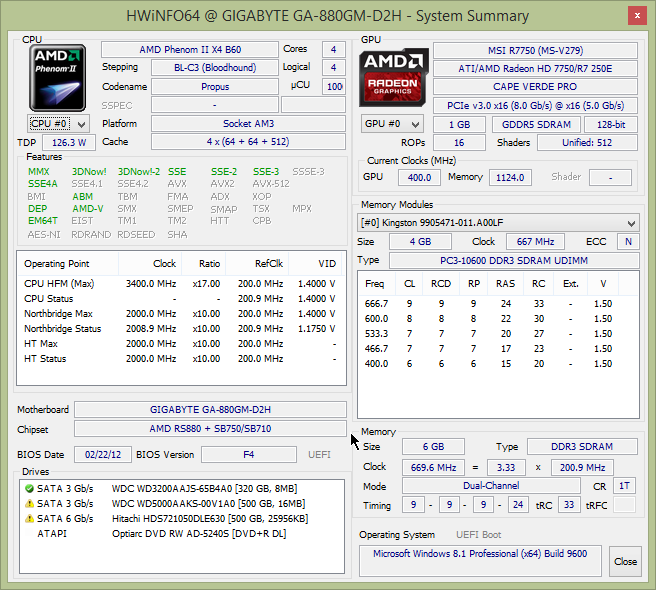
Task: Click the SSE4A feature label
Action: [43, 184]
